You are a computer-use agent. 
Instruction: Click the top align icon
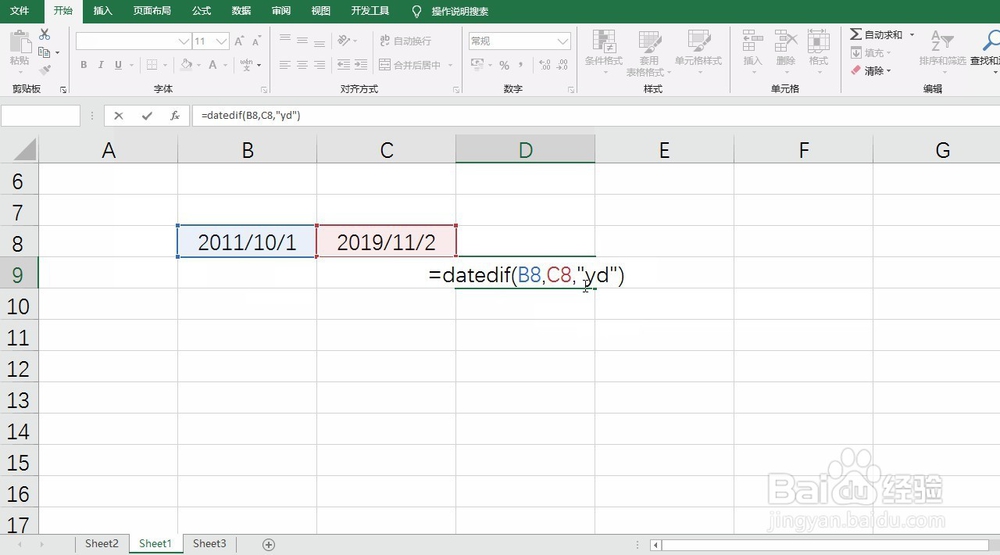(x=285, y=40)
